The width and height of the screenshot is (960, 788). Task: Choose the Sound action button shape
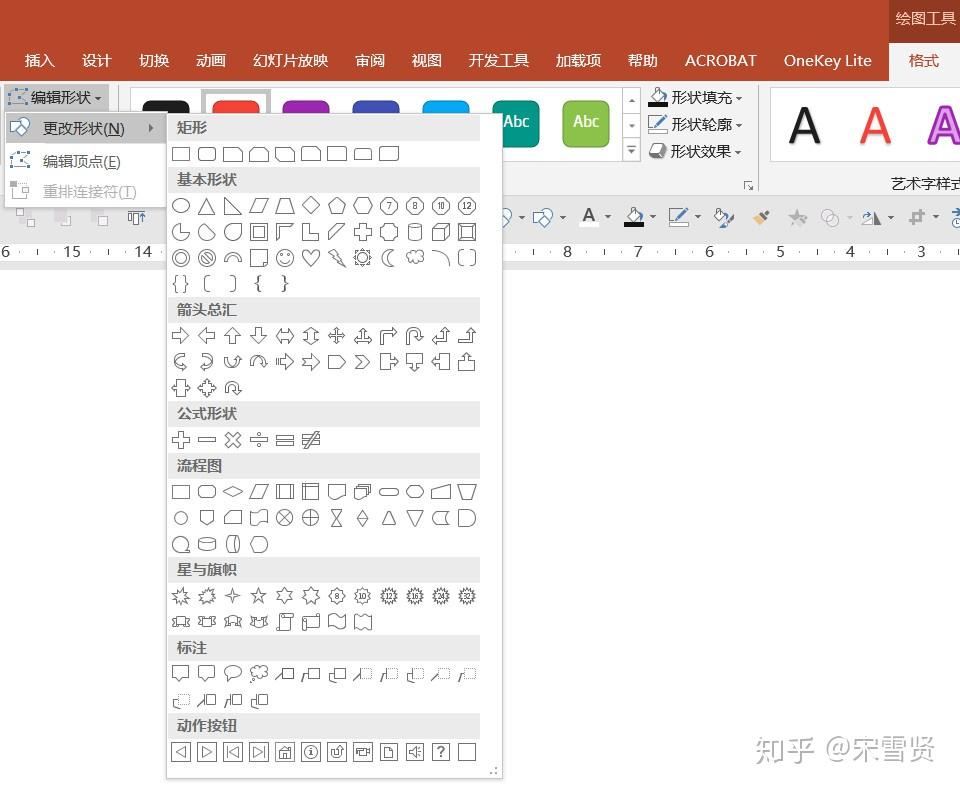tap(415, 752)
